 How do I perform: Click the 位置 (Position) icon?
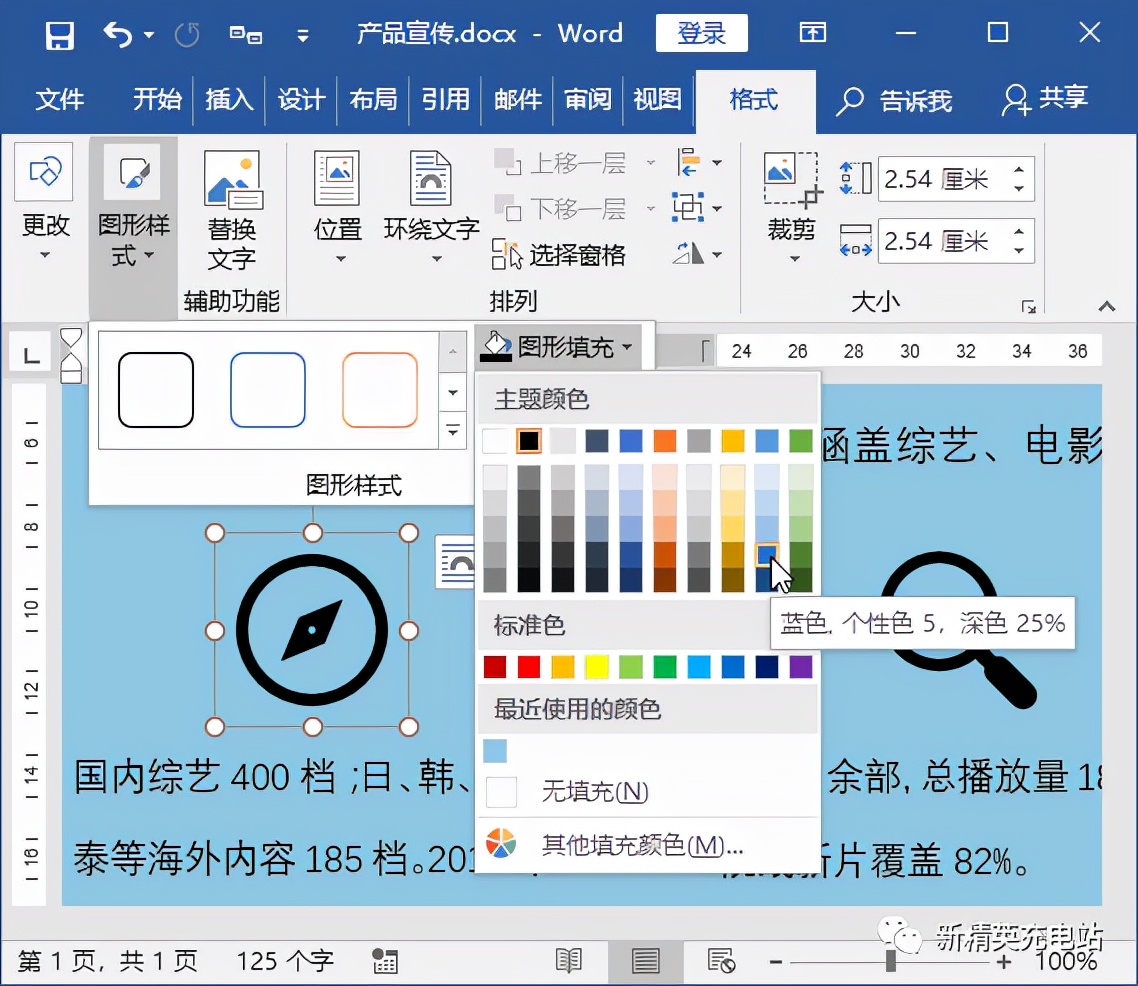coord(337,205)
